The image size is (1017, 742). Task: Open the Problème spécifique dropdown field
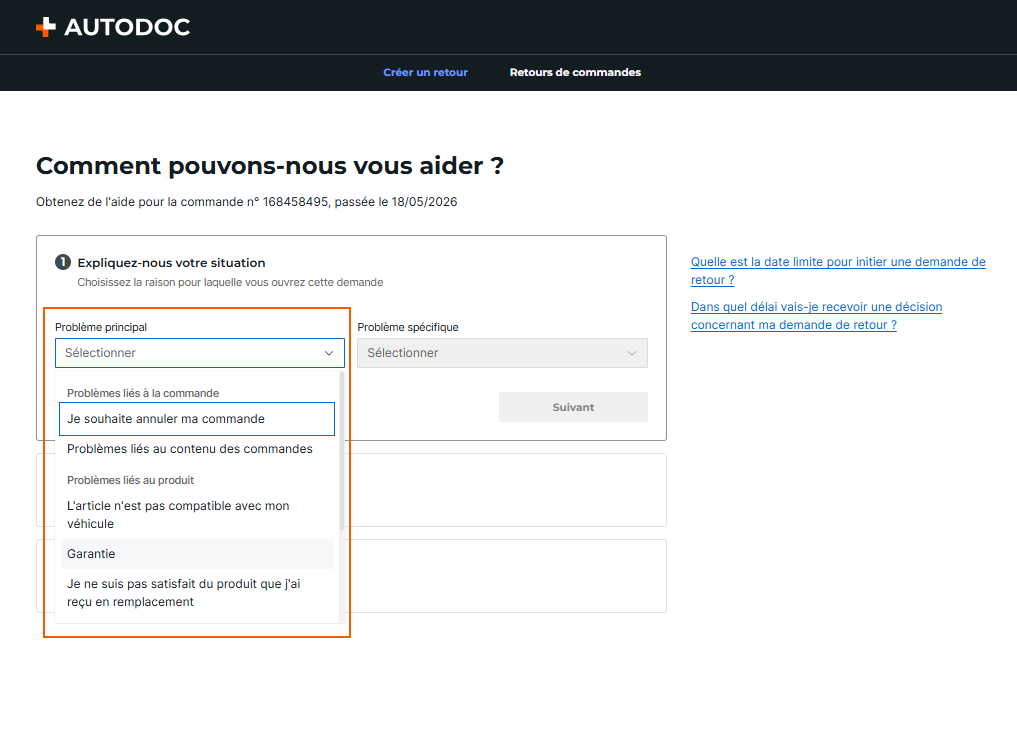tap(502, 353)
